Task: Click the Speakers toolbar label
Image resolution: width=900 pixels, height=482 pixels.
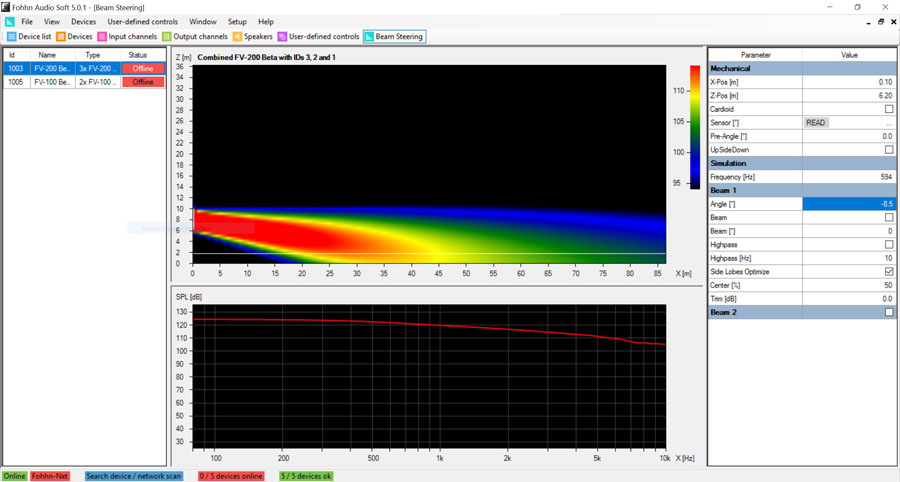Action: click(x=258, y=37)
